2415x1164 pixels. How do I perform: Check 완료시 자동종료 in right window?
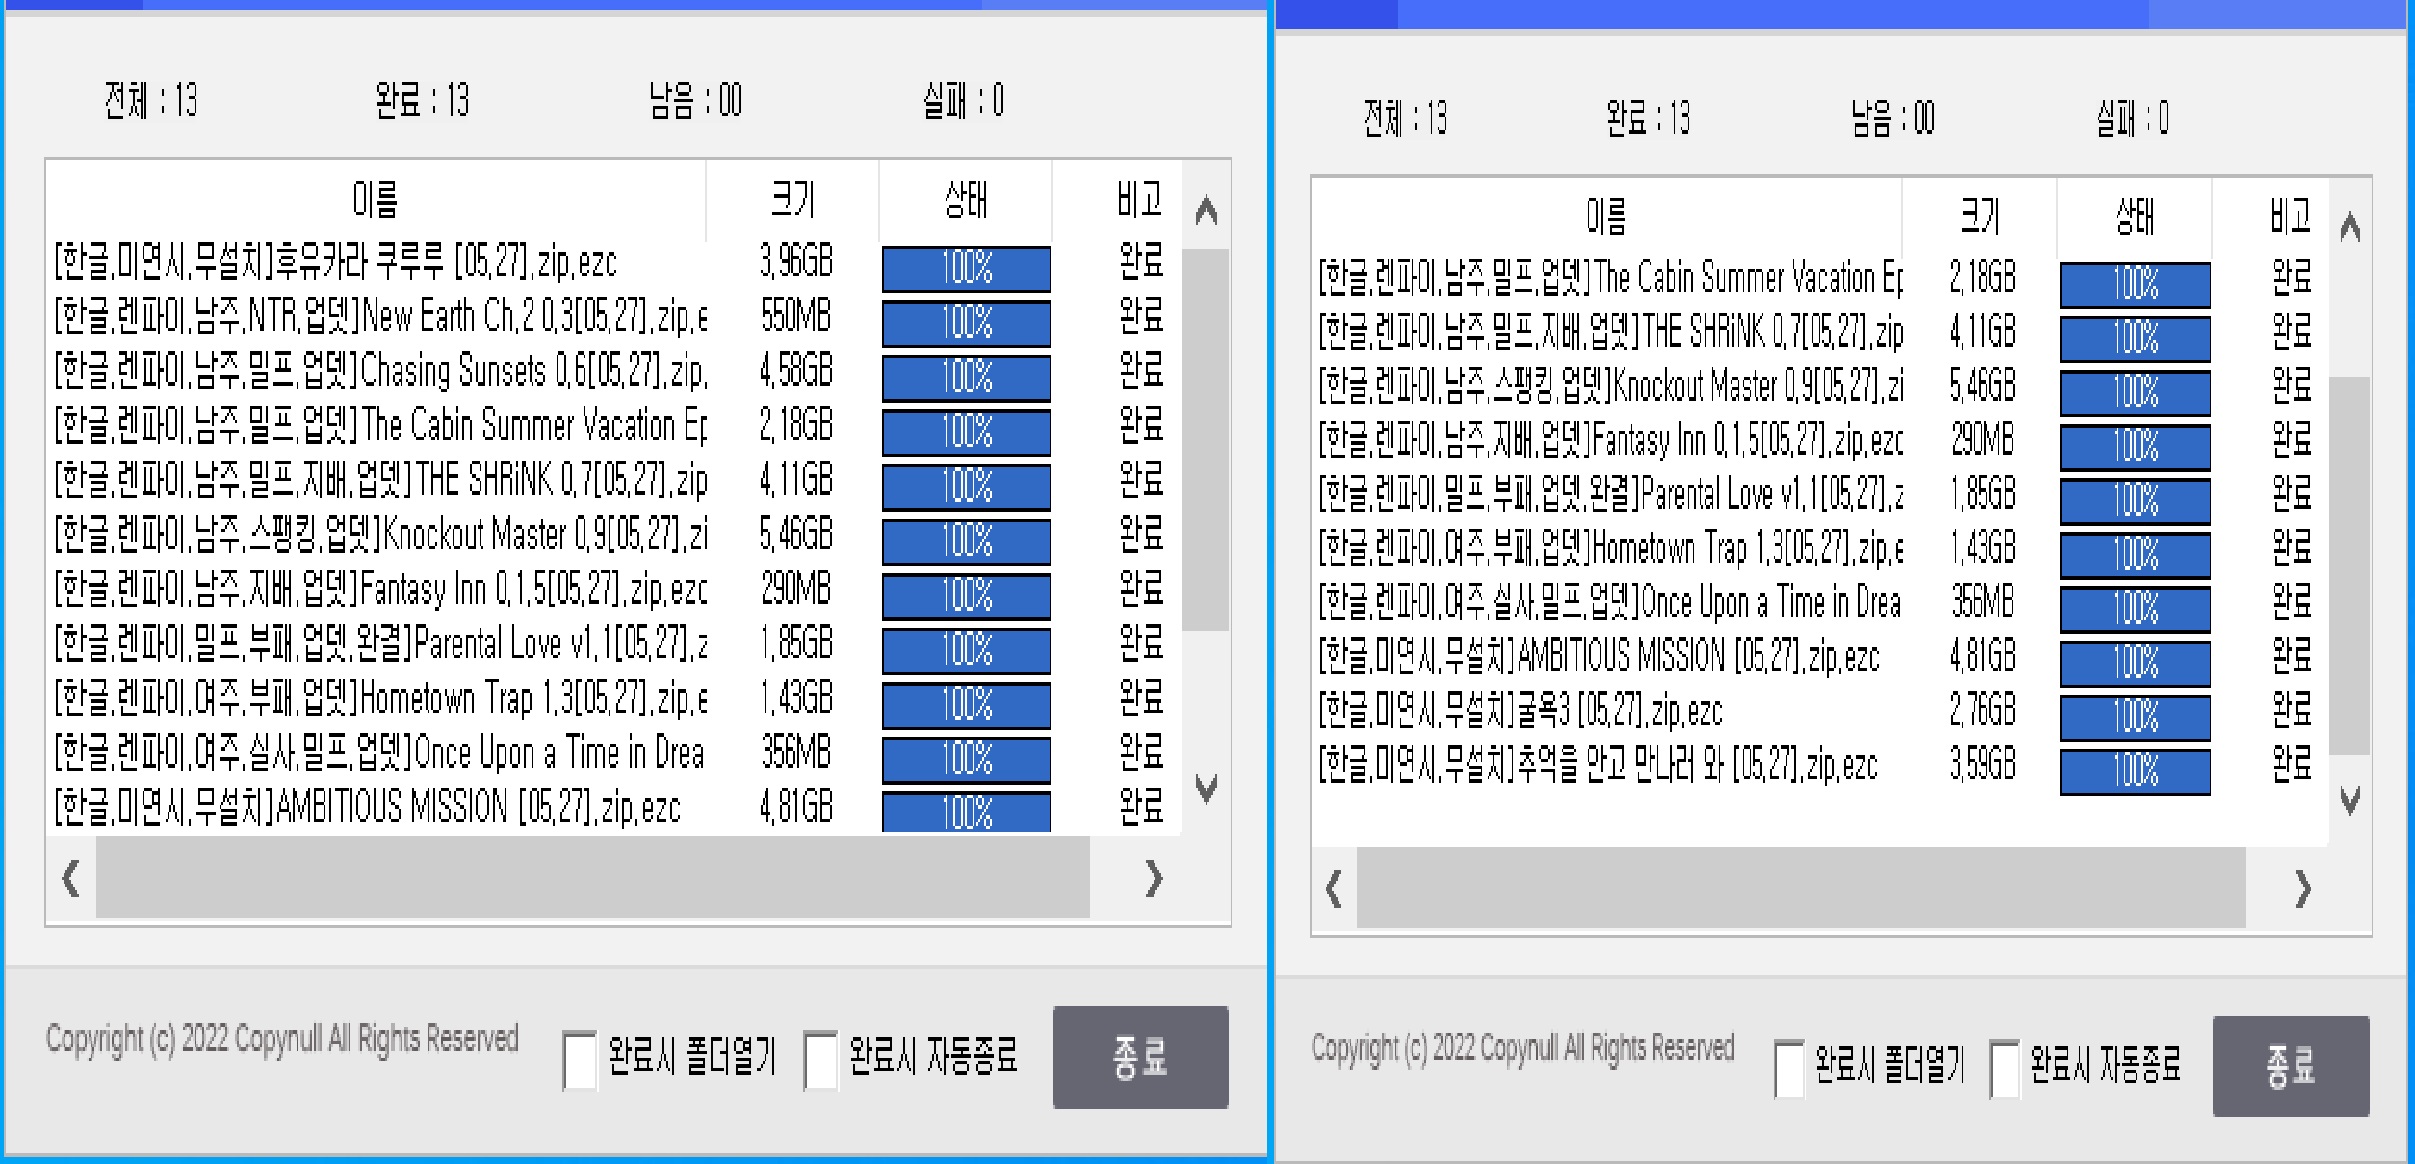tap(2004, 1068)
